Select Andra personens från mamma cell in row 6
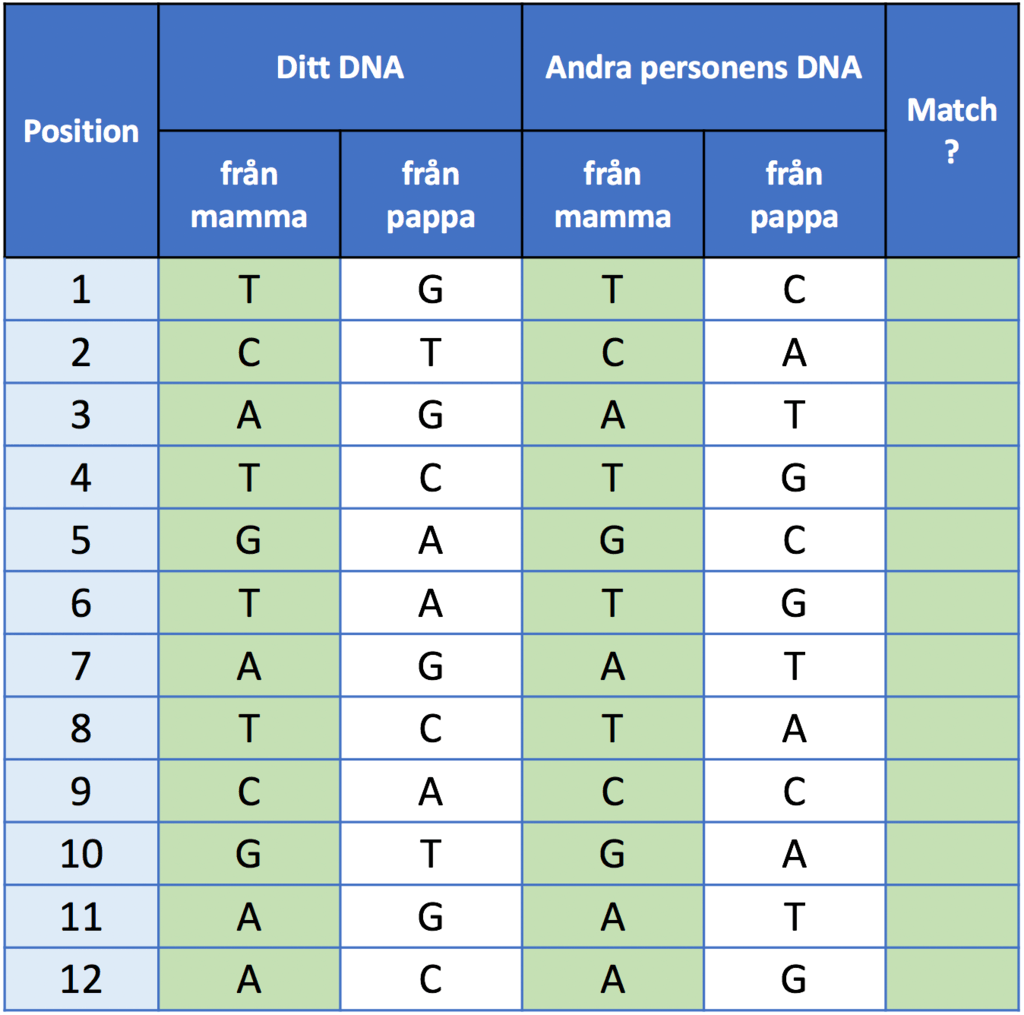 pyautogui.click(x=613, y=603)
